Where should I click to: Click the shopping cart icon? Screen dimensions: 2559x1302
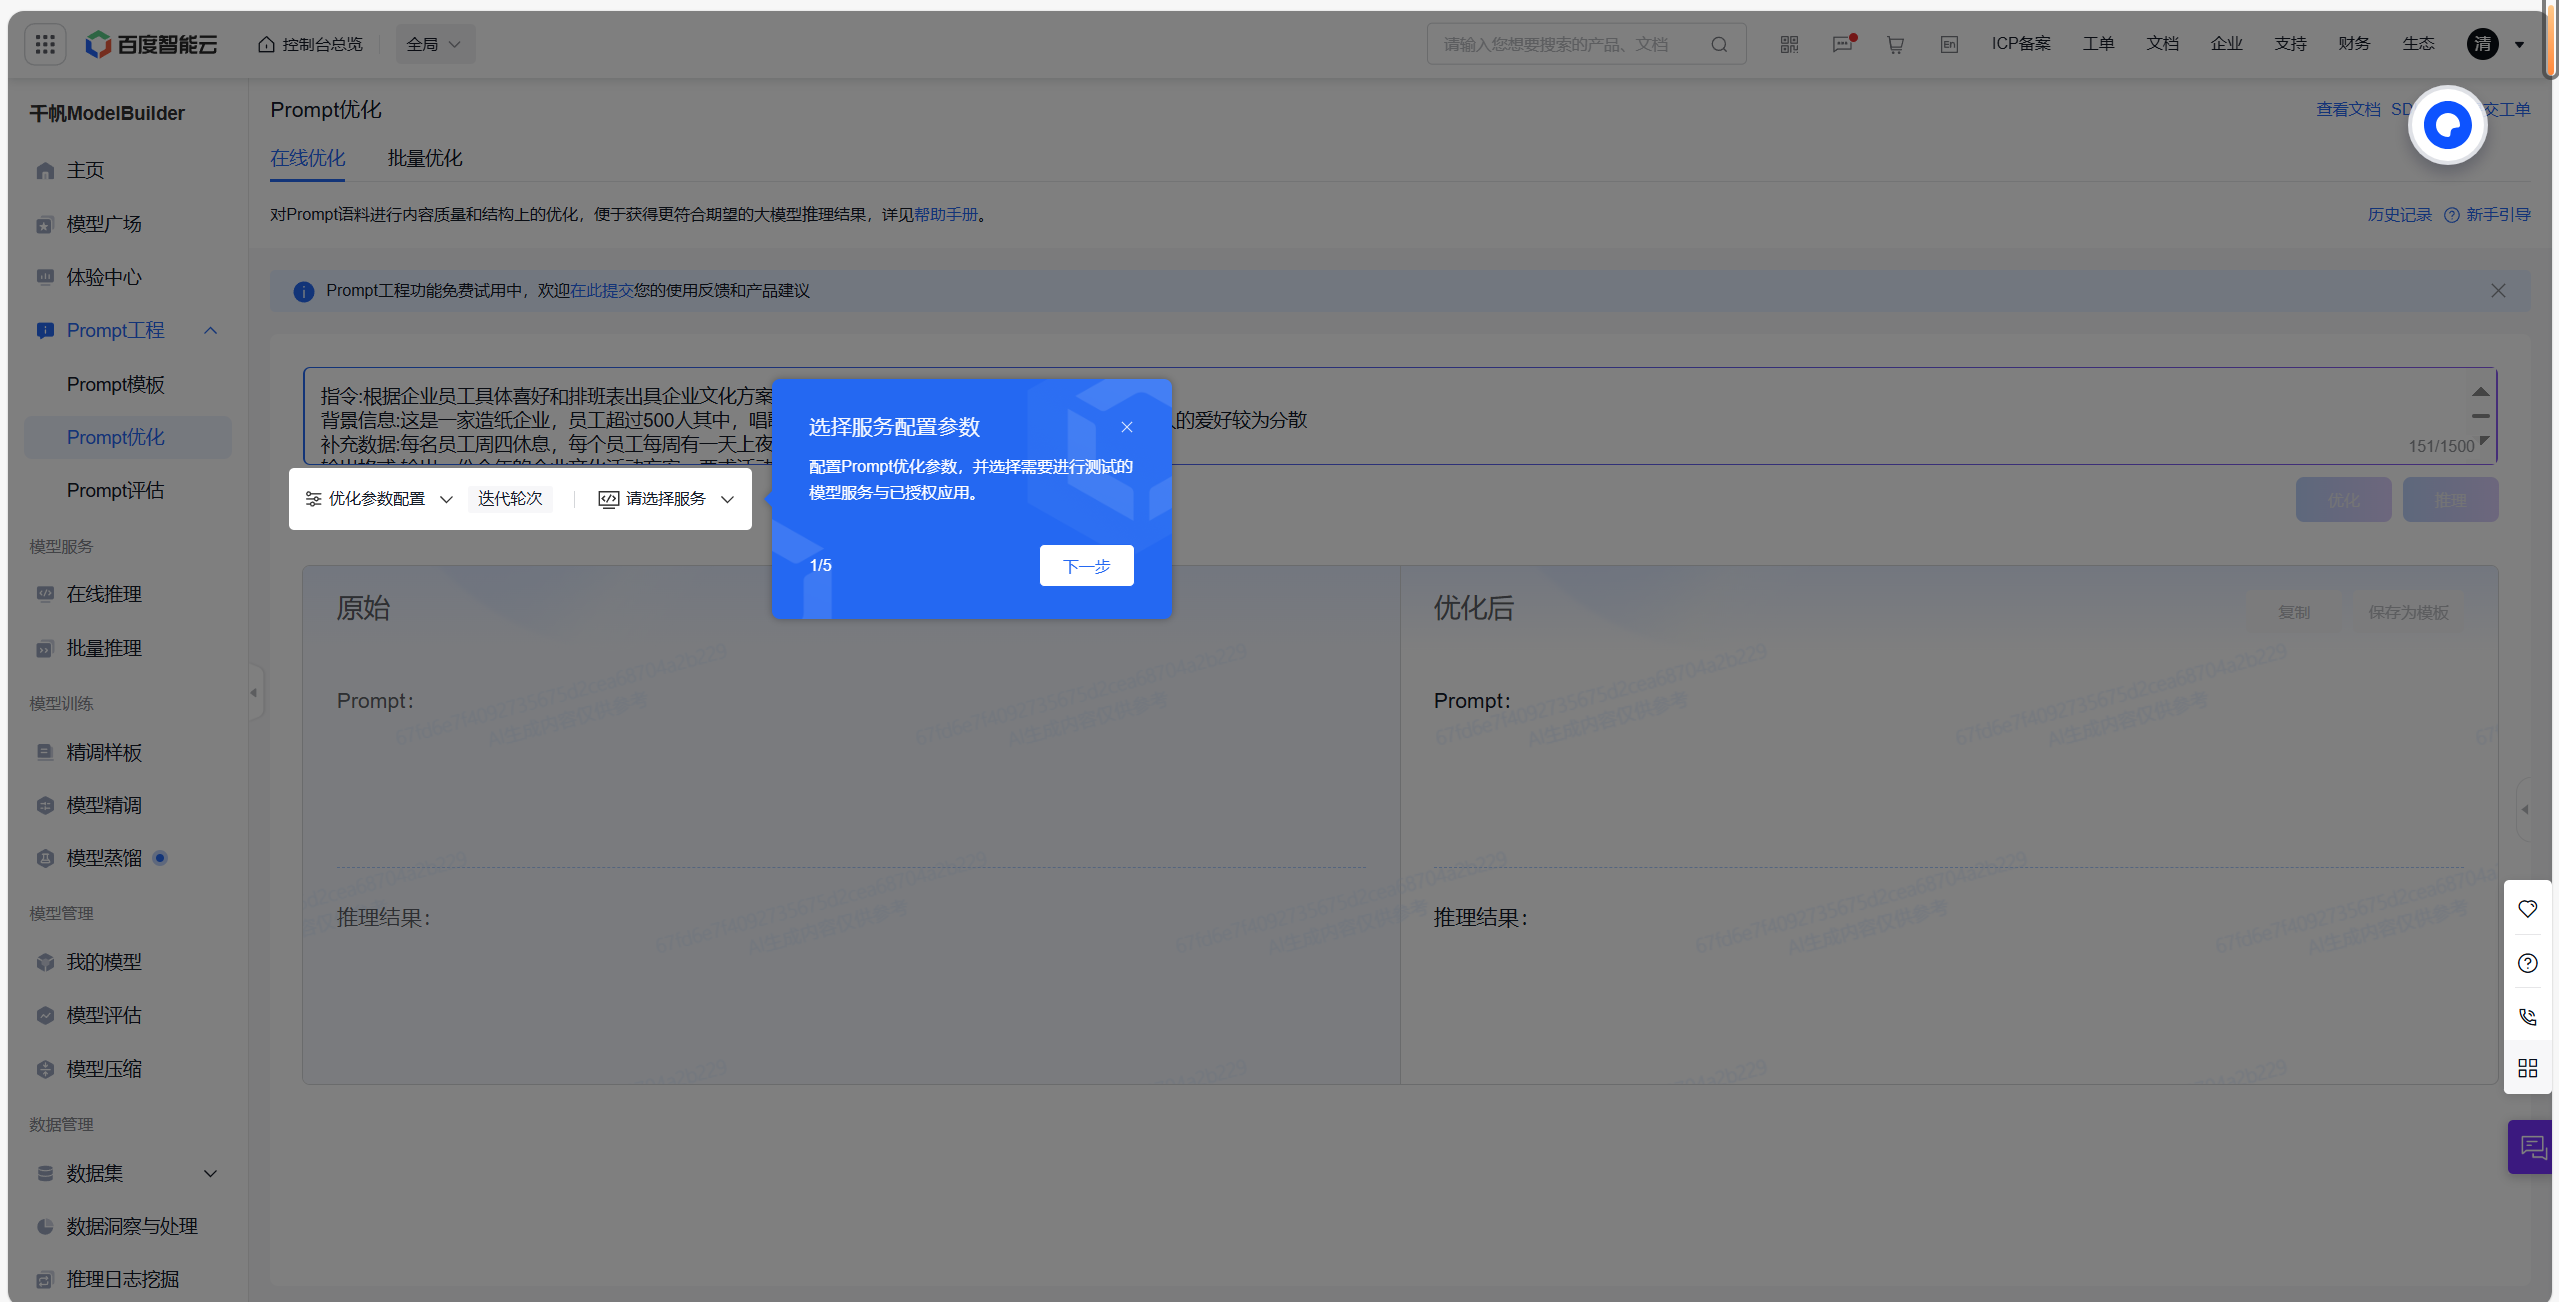[1895, 44]
